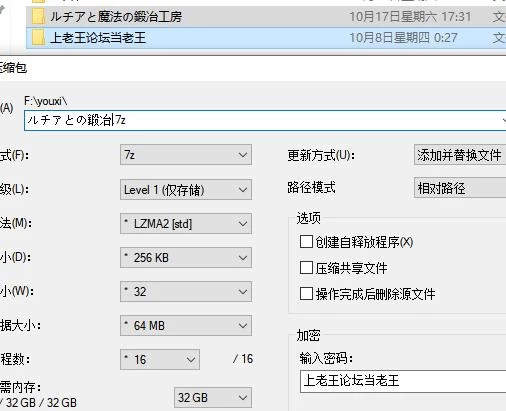Open the compression level dropdown showing Level 1

click(x=186, y=190)
